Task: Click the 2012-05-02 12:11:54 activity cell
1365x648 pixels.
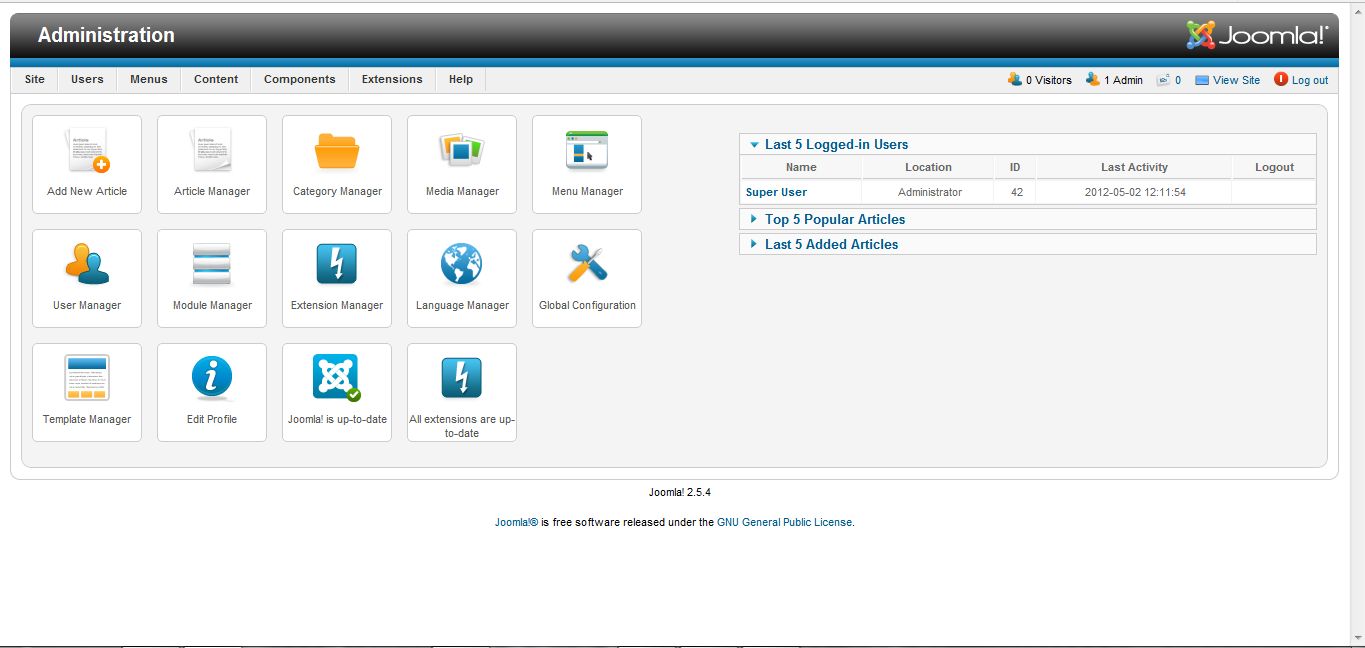Action: 1135,192
